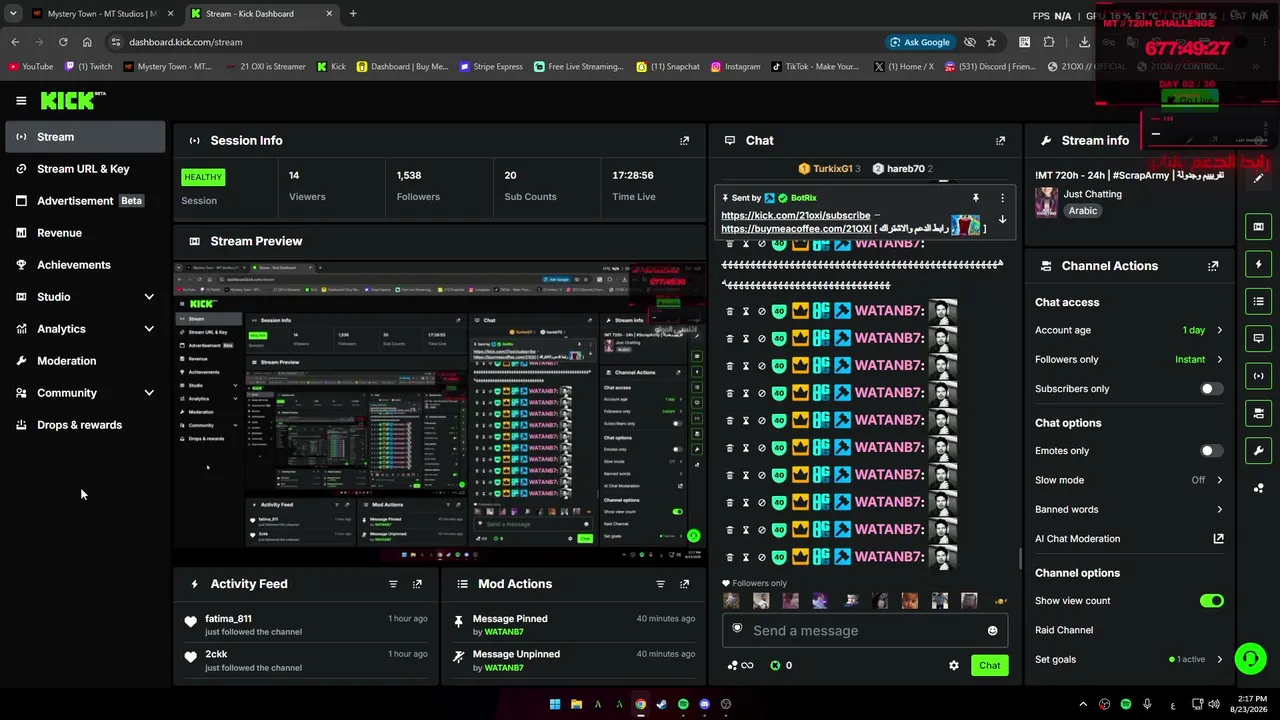This screenshot has height=720, width=1280.
Task: Open Slow mode settings
Action: [1129, 480]
